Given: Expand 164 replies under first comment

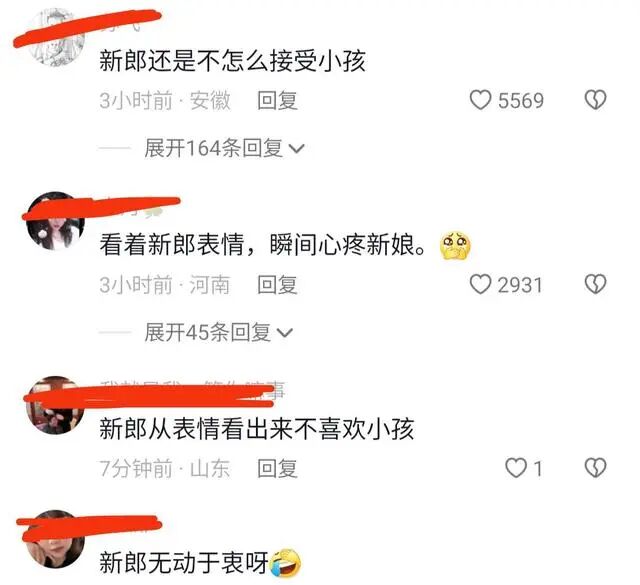Looking at the screenshot, I should [x=224, y=148].
